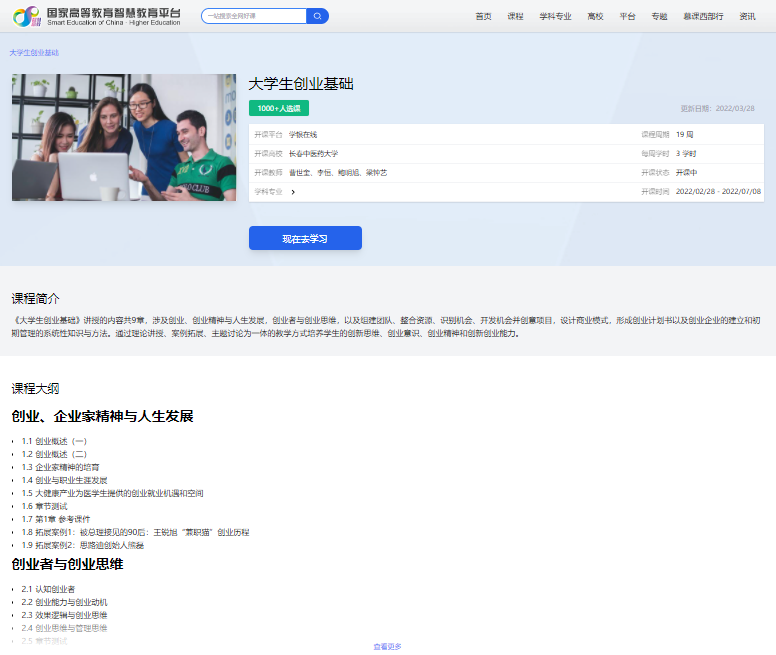Click the 大学生创业基础 breadcrumb link
This screenshot has height=655, width=776.
pos(34,52)
